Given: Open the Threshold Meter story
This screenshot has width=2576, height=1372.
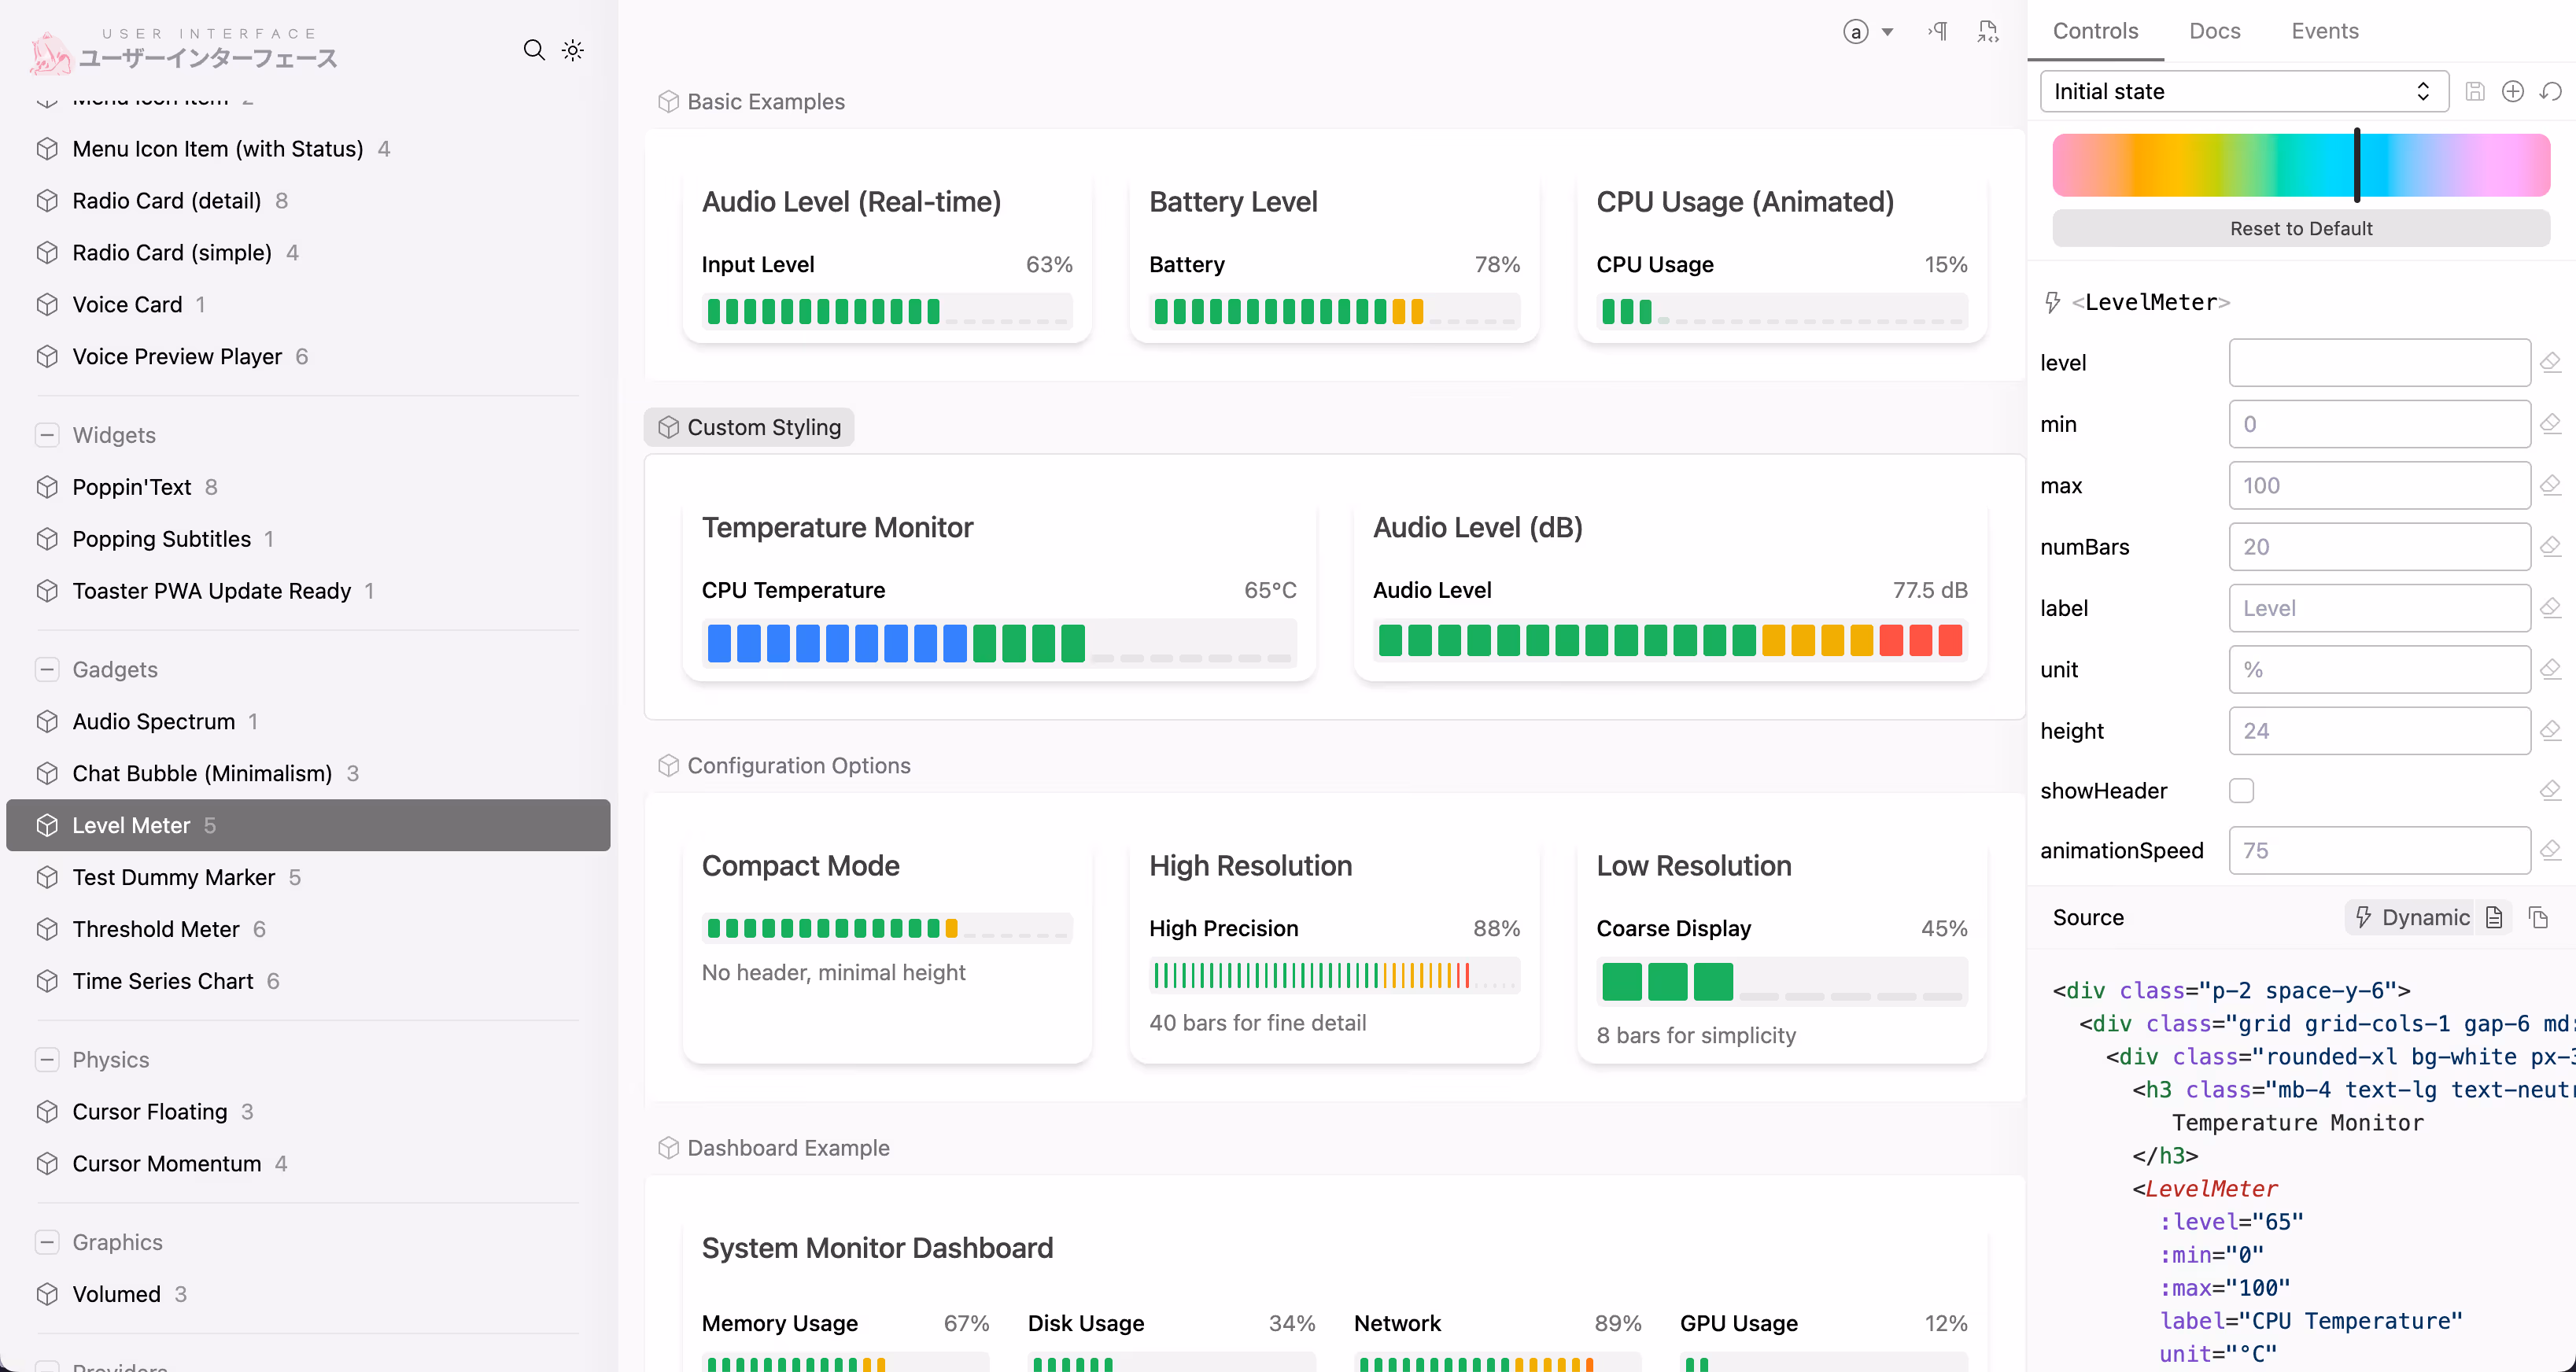Looking at the screenshot, I should [x=155, y=929].
